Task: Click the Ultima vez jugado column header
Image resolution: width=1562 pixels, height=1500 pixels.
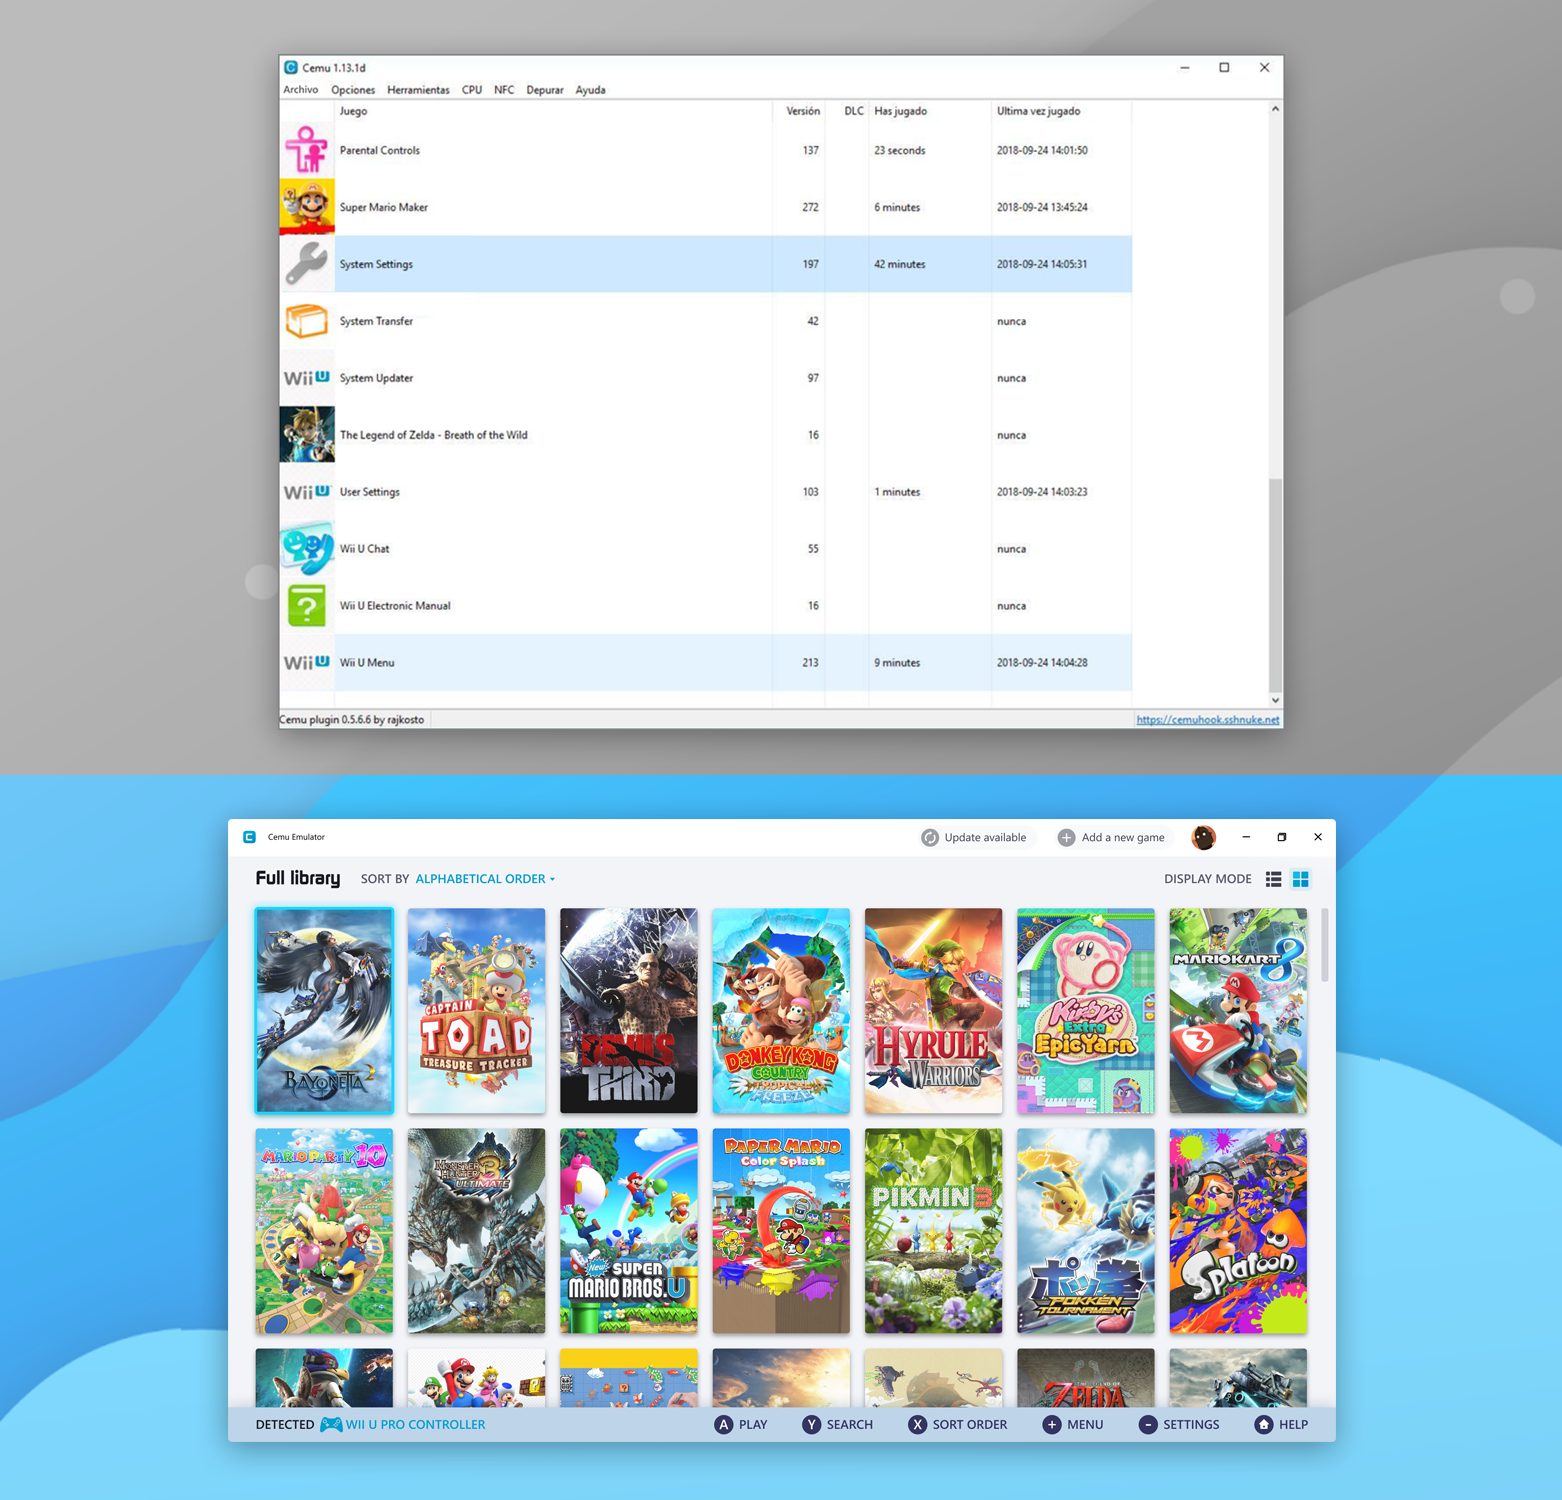Action: 1038,111
